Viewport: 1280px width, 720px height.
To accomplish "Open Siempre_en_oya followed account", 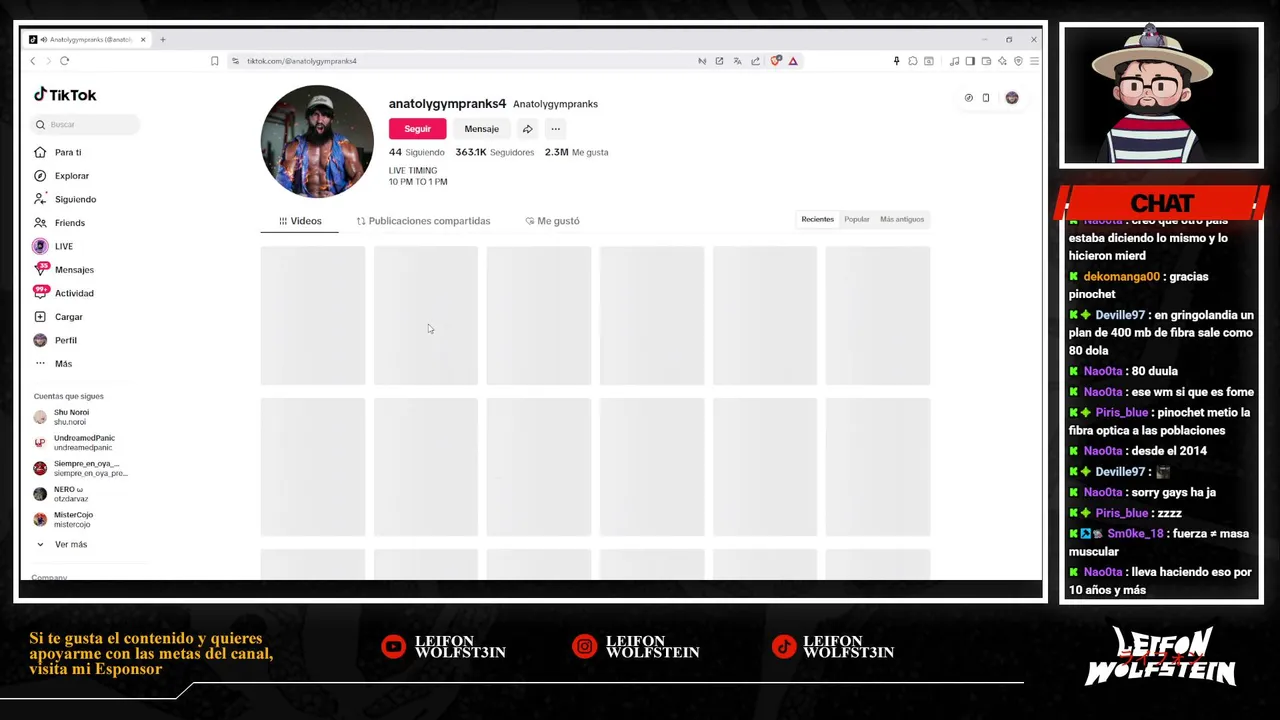I will pyautogui.click(x=80, y=468).
